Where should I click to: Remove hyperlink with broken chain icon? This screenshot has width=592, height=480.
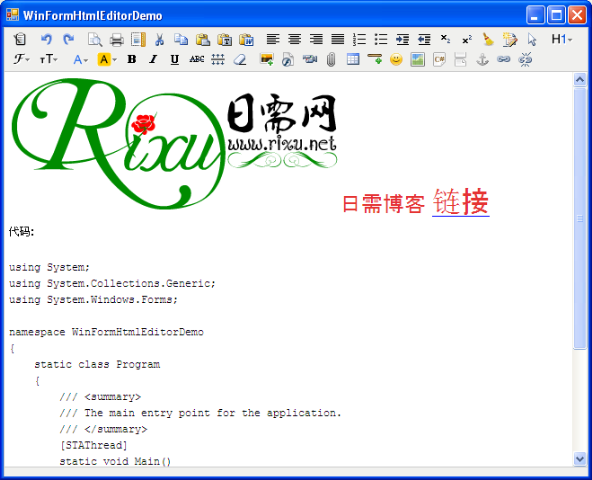pos(525,59)
